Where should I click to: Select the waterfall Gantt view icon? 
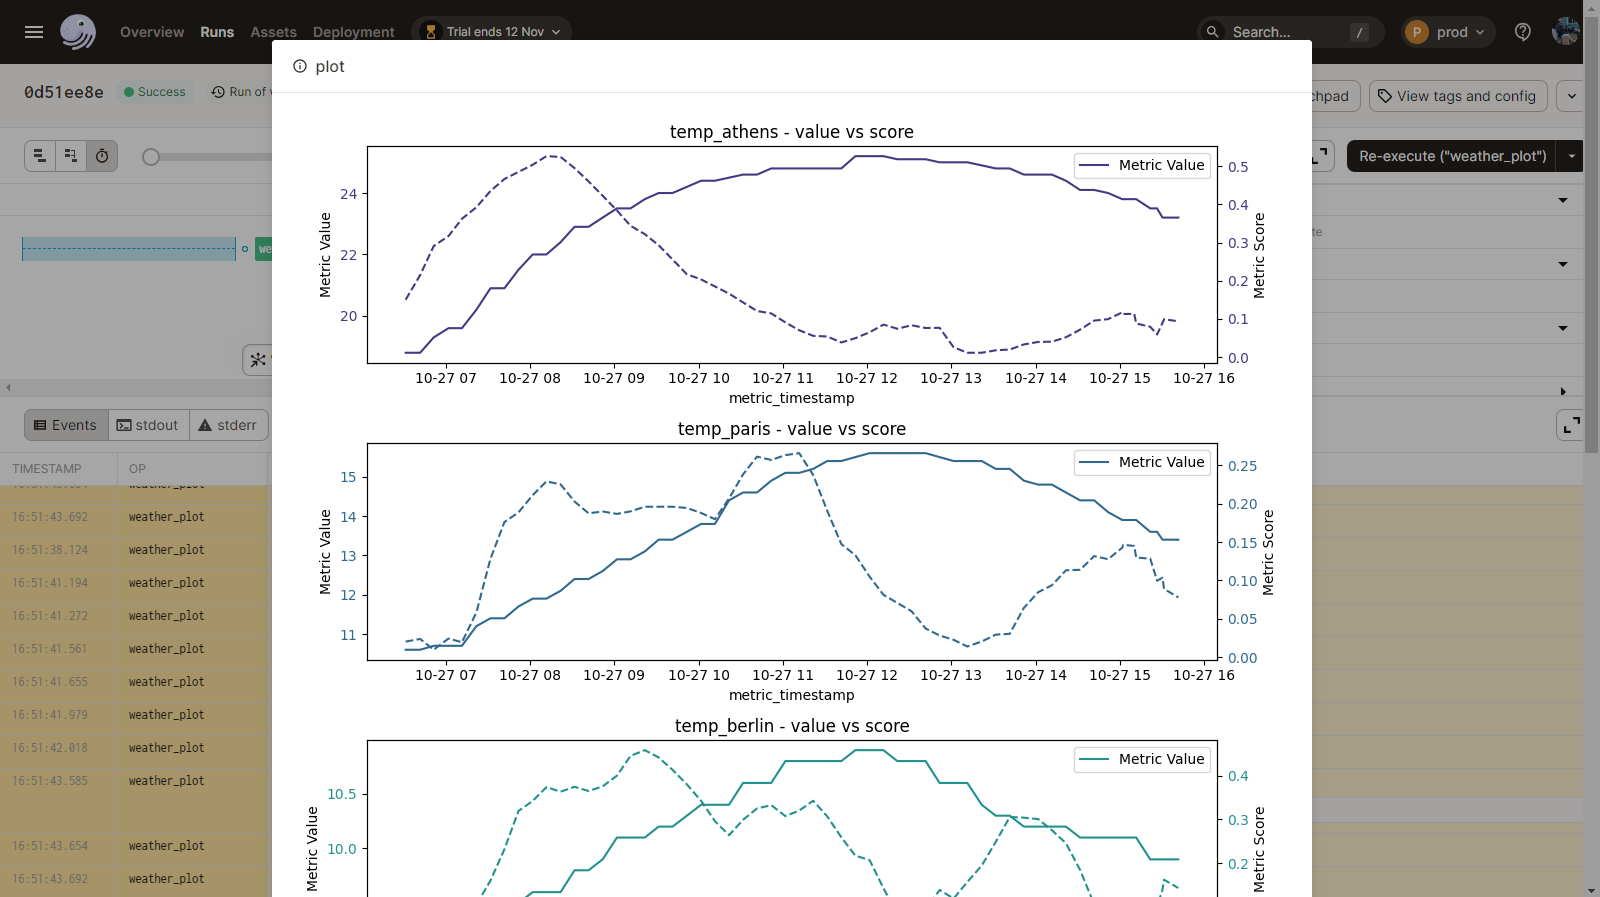40,156
